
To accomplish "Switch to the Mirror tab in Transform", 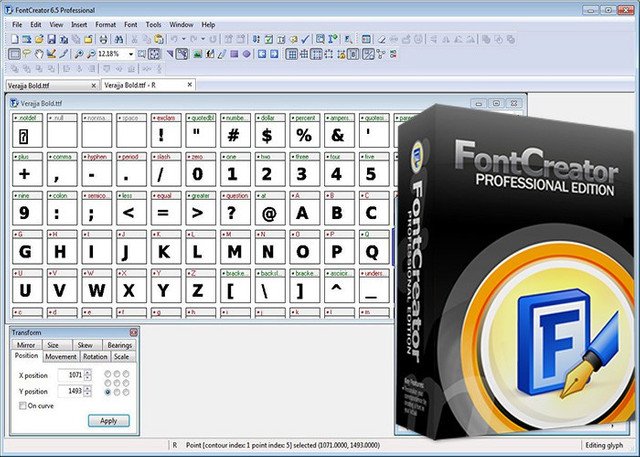I will [x=26, y=345].
